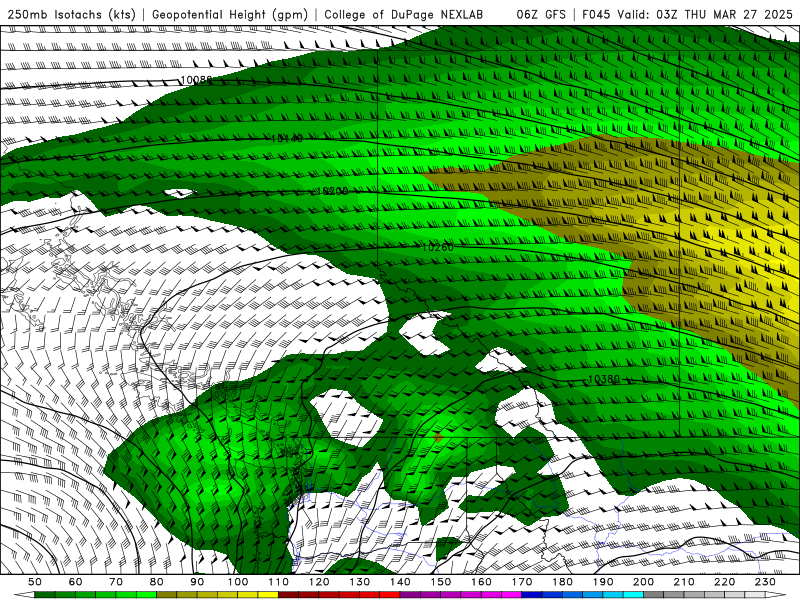Click the 100 label on color scale
The width and height of the screenshot is (800, 600).
(x=238, y=582)
